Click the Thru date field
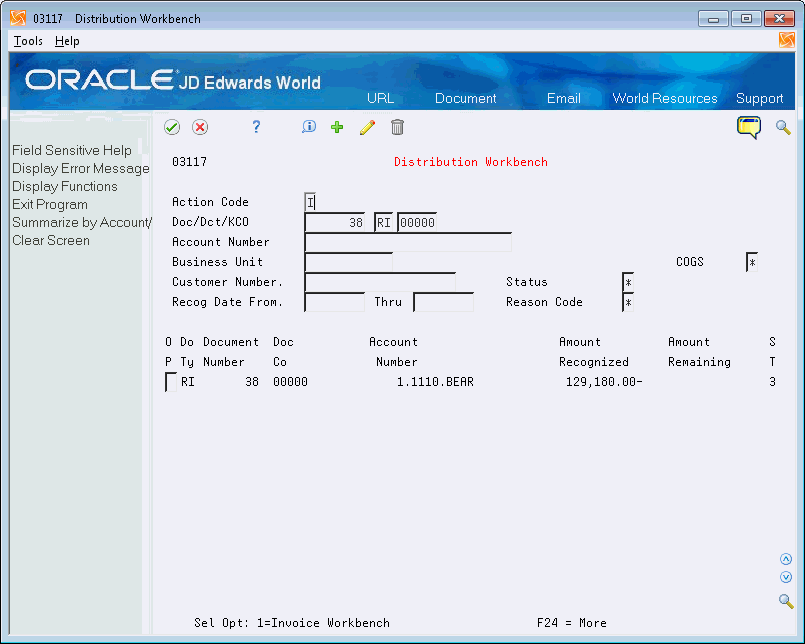805x644 pixels. 444,302
